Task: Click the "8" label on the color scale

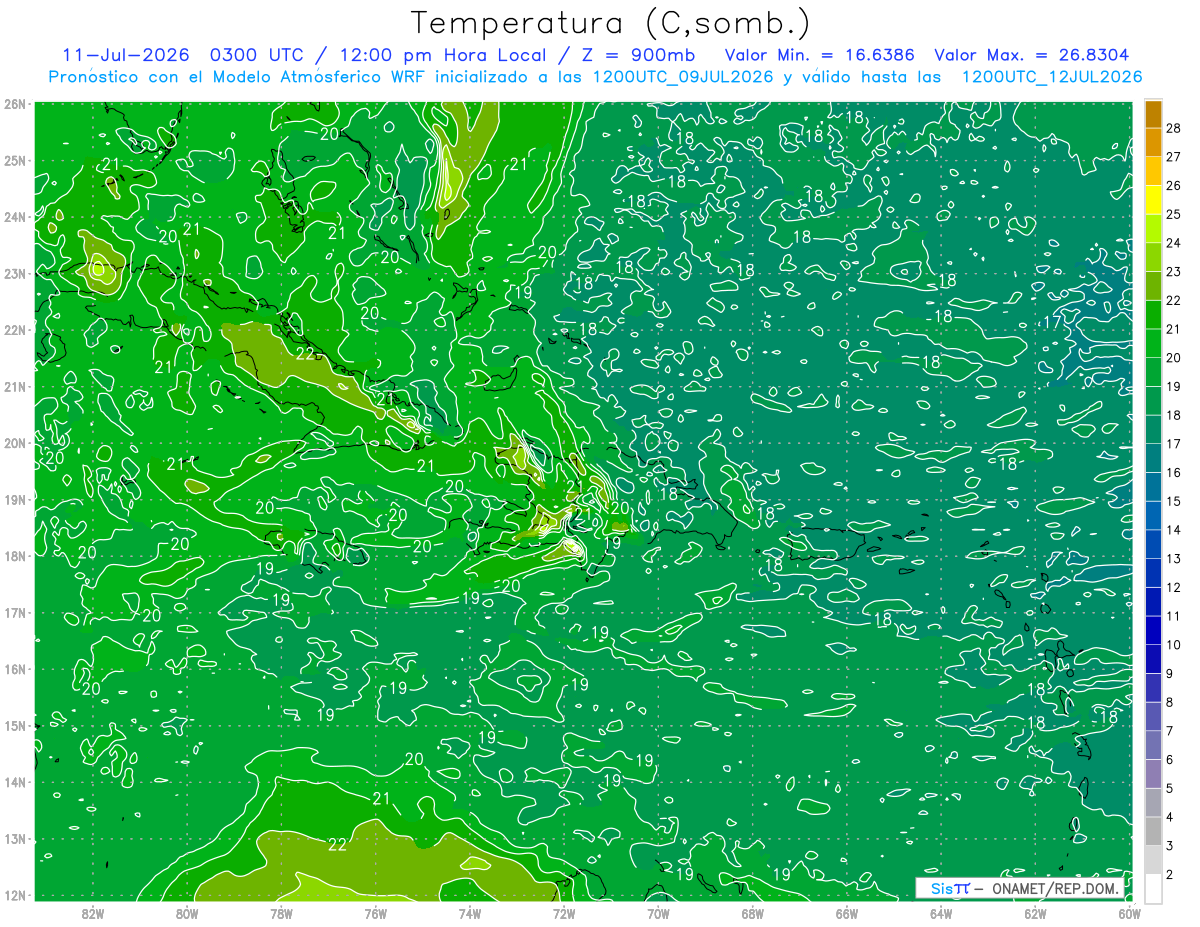Action: click(1170, 702)
